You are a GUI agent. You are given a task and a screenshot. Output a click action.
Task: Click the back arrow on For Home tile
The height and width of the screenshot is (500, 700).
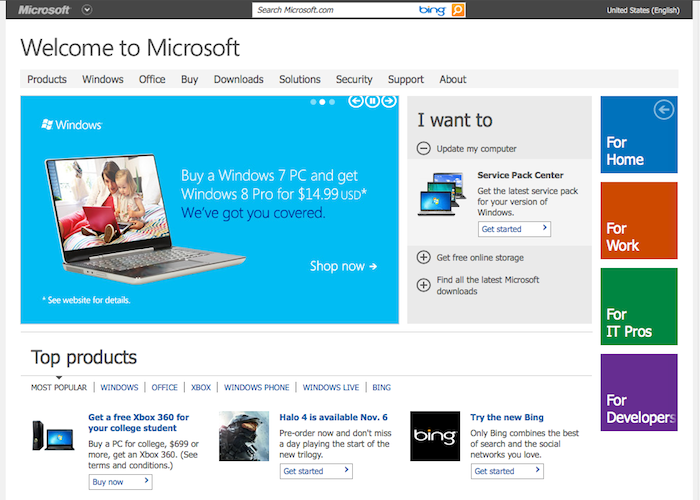pos(664,109)
